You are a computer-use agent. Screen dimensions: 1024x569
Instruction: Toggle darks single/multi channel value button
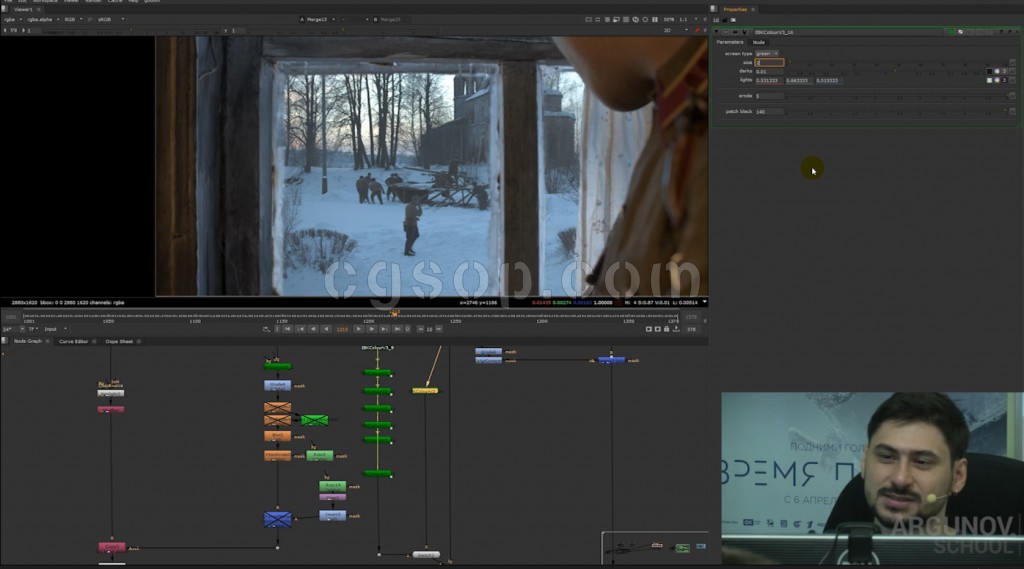tap(1004, 71)
